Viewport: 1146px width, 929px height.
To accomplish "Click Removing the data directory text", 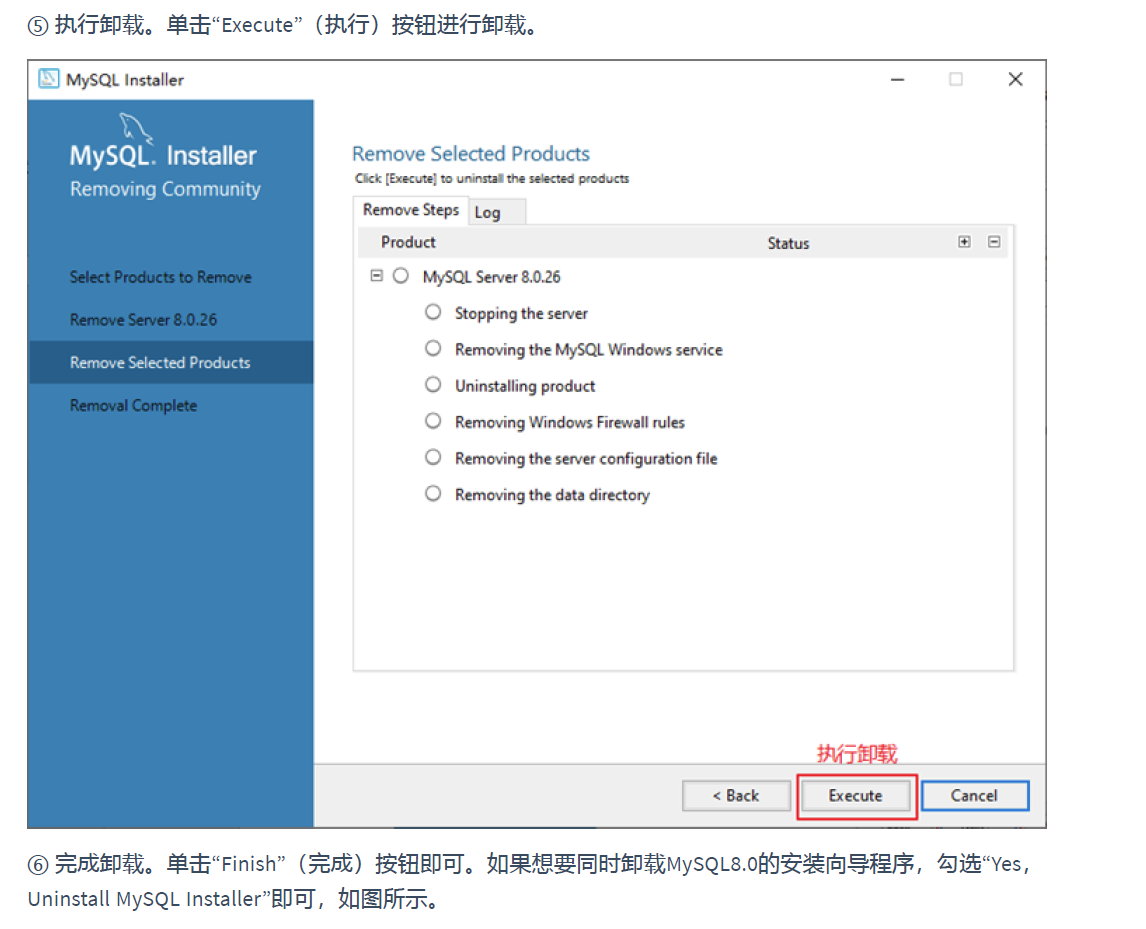I will coord(552,495).
